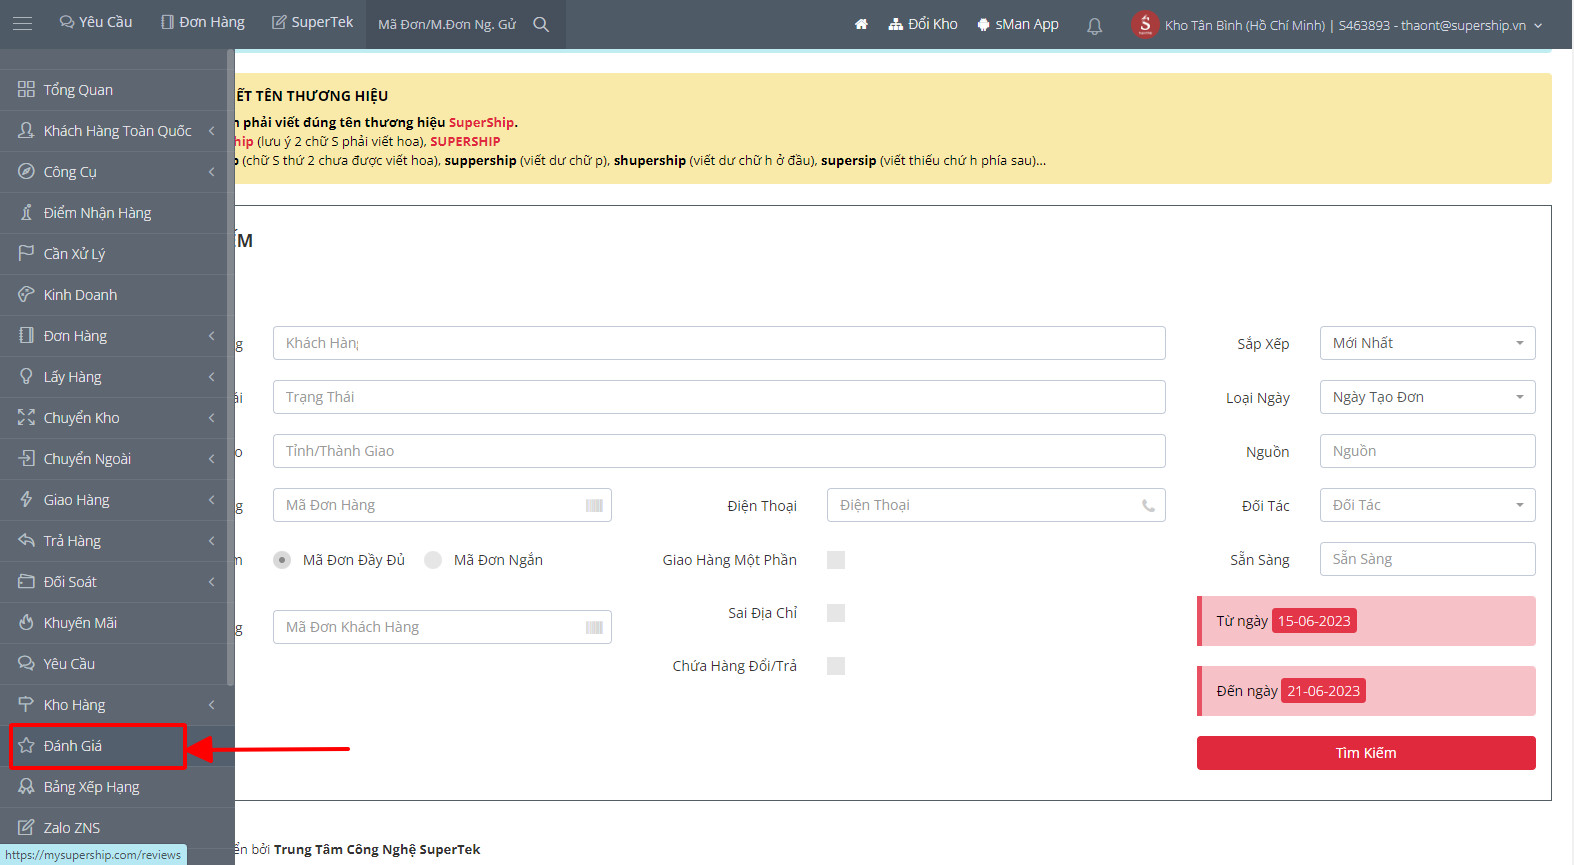Image resolution: width=1574 pixels, height=865 pixels.
Task: Expand the Công Cụ sidebar submenu
Action: 114,172
